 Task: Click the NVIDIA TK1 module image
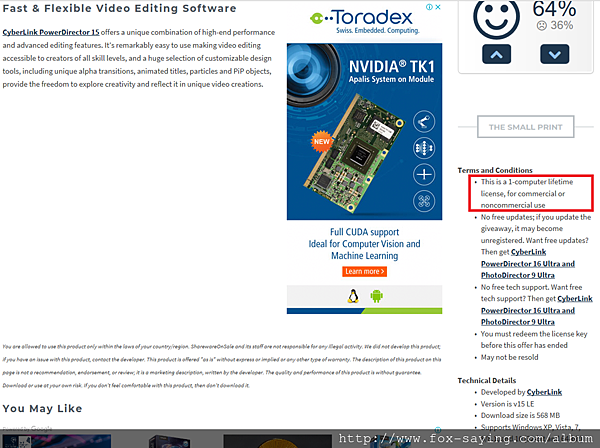[356, 153]
